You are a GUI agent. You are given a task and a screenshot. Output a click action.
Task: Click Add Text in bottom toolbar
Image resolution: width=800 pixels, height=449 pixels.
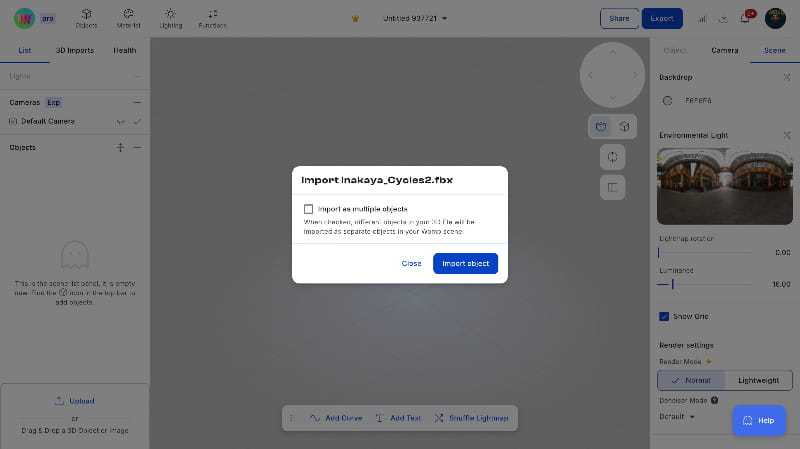click(398, 418)
